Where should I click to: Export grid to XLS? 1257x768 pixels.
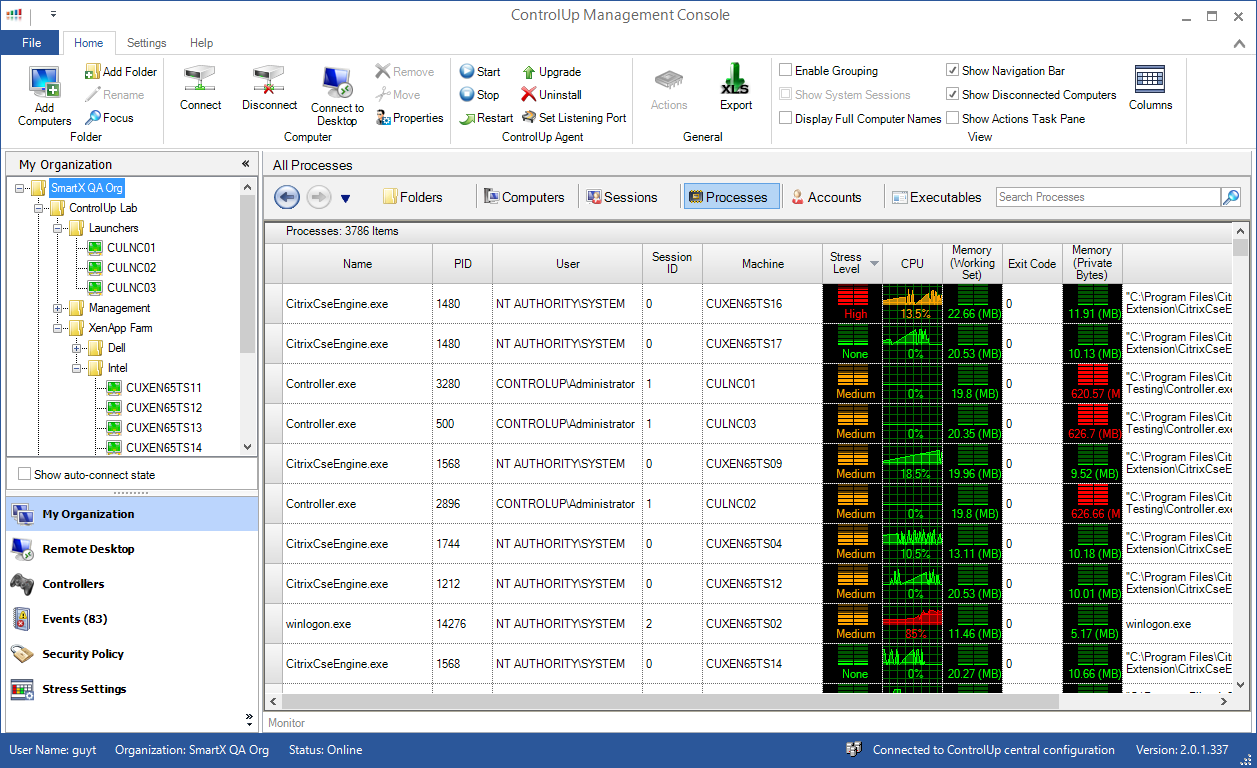click(735, 88)
